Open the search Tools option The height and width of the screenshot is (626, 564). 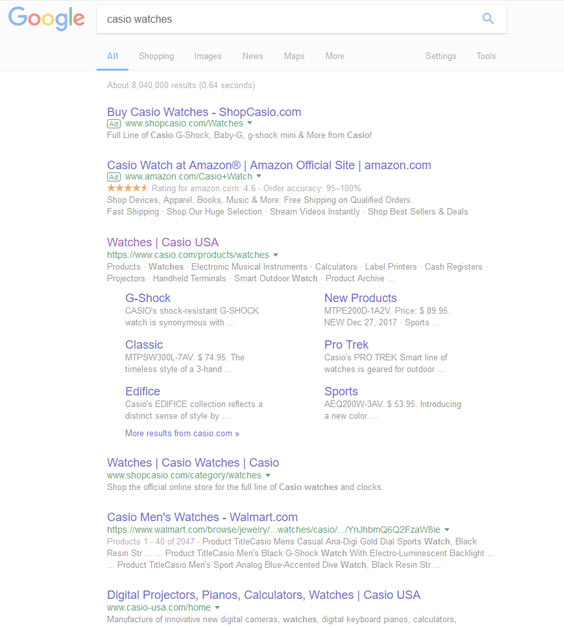tap(486, 56)
